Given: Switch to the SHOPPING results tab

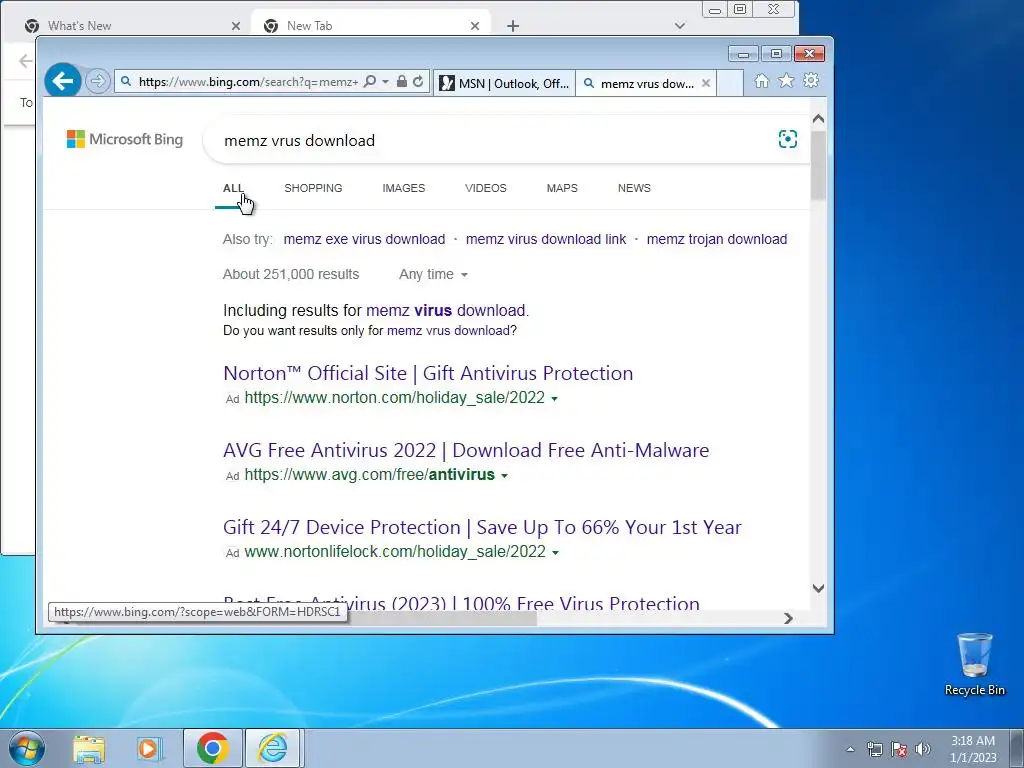Looking at the screenshot, I should click(x=313, y=188).
